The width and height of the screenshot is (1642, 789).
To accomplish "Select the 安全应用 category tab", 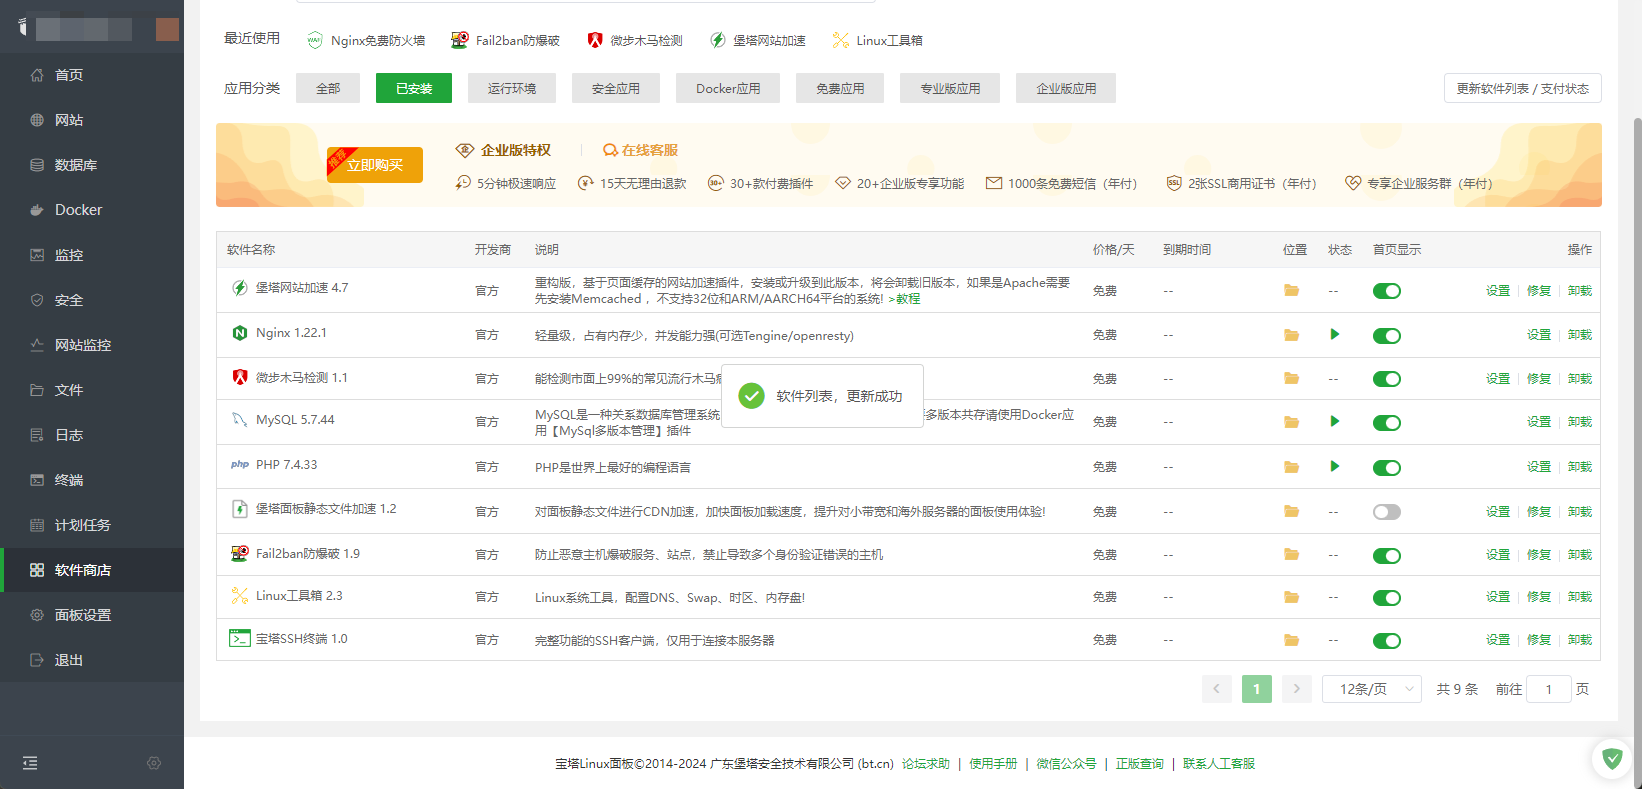I will pos(616,88).
